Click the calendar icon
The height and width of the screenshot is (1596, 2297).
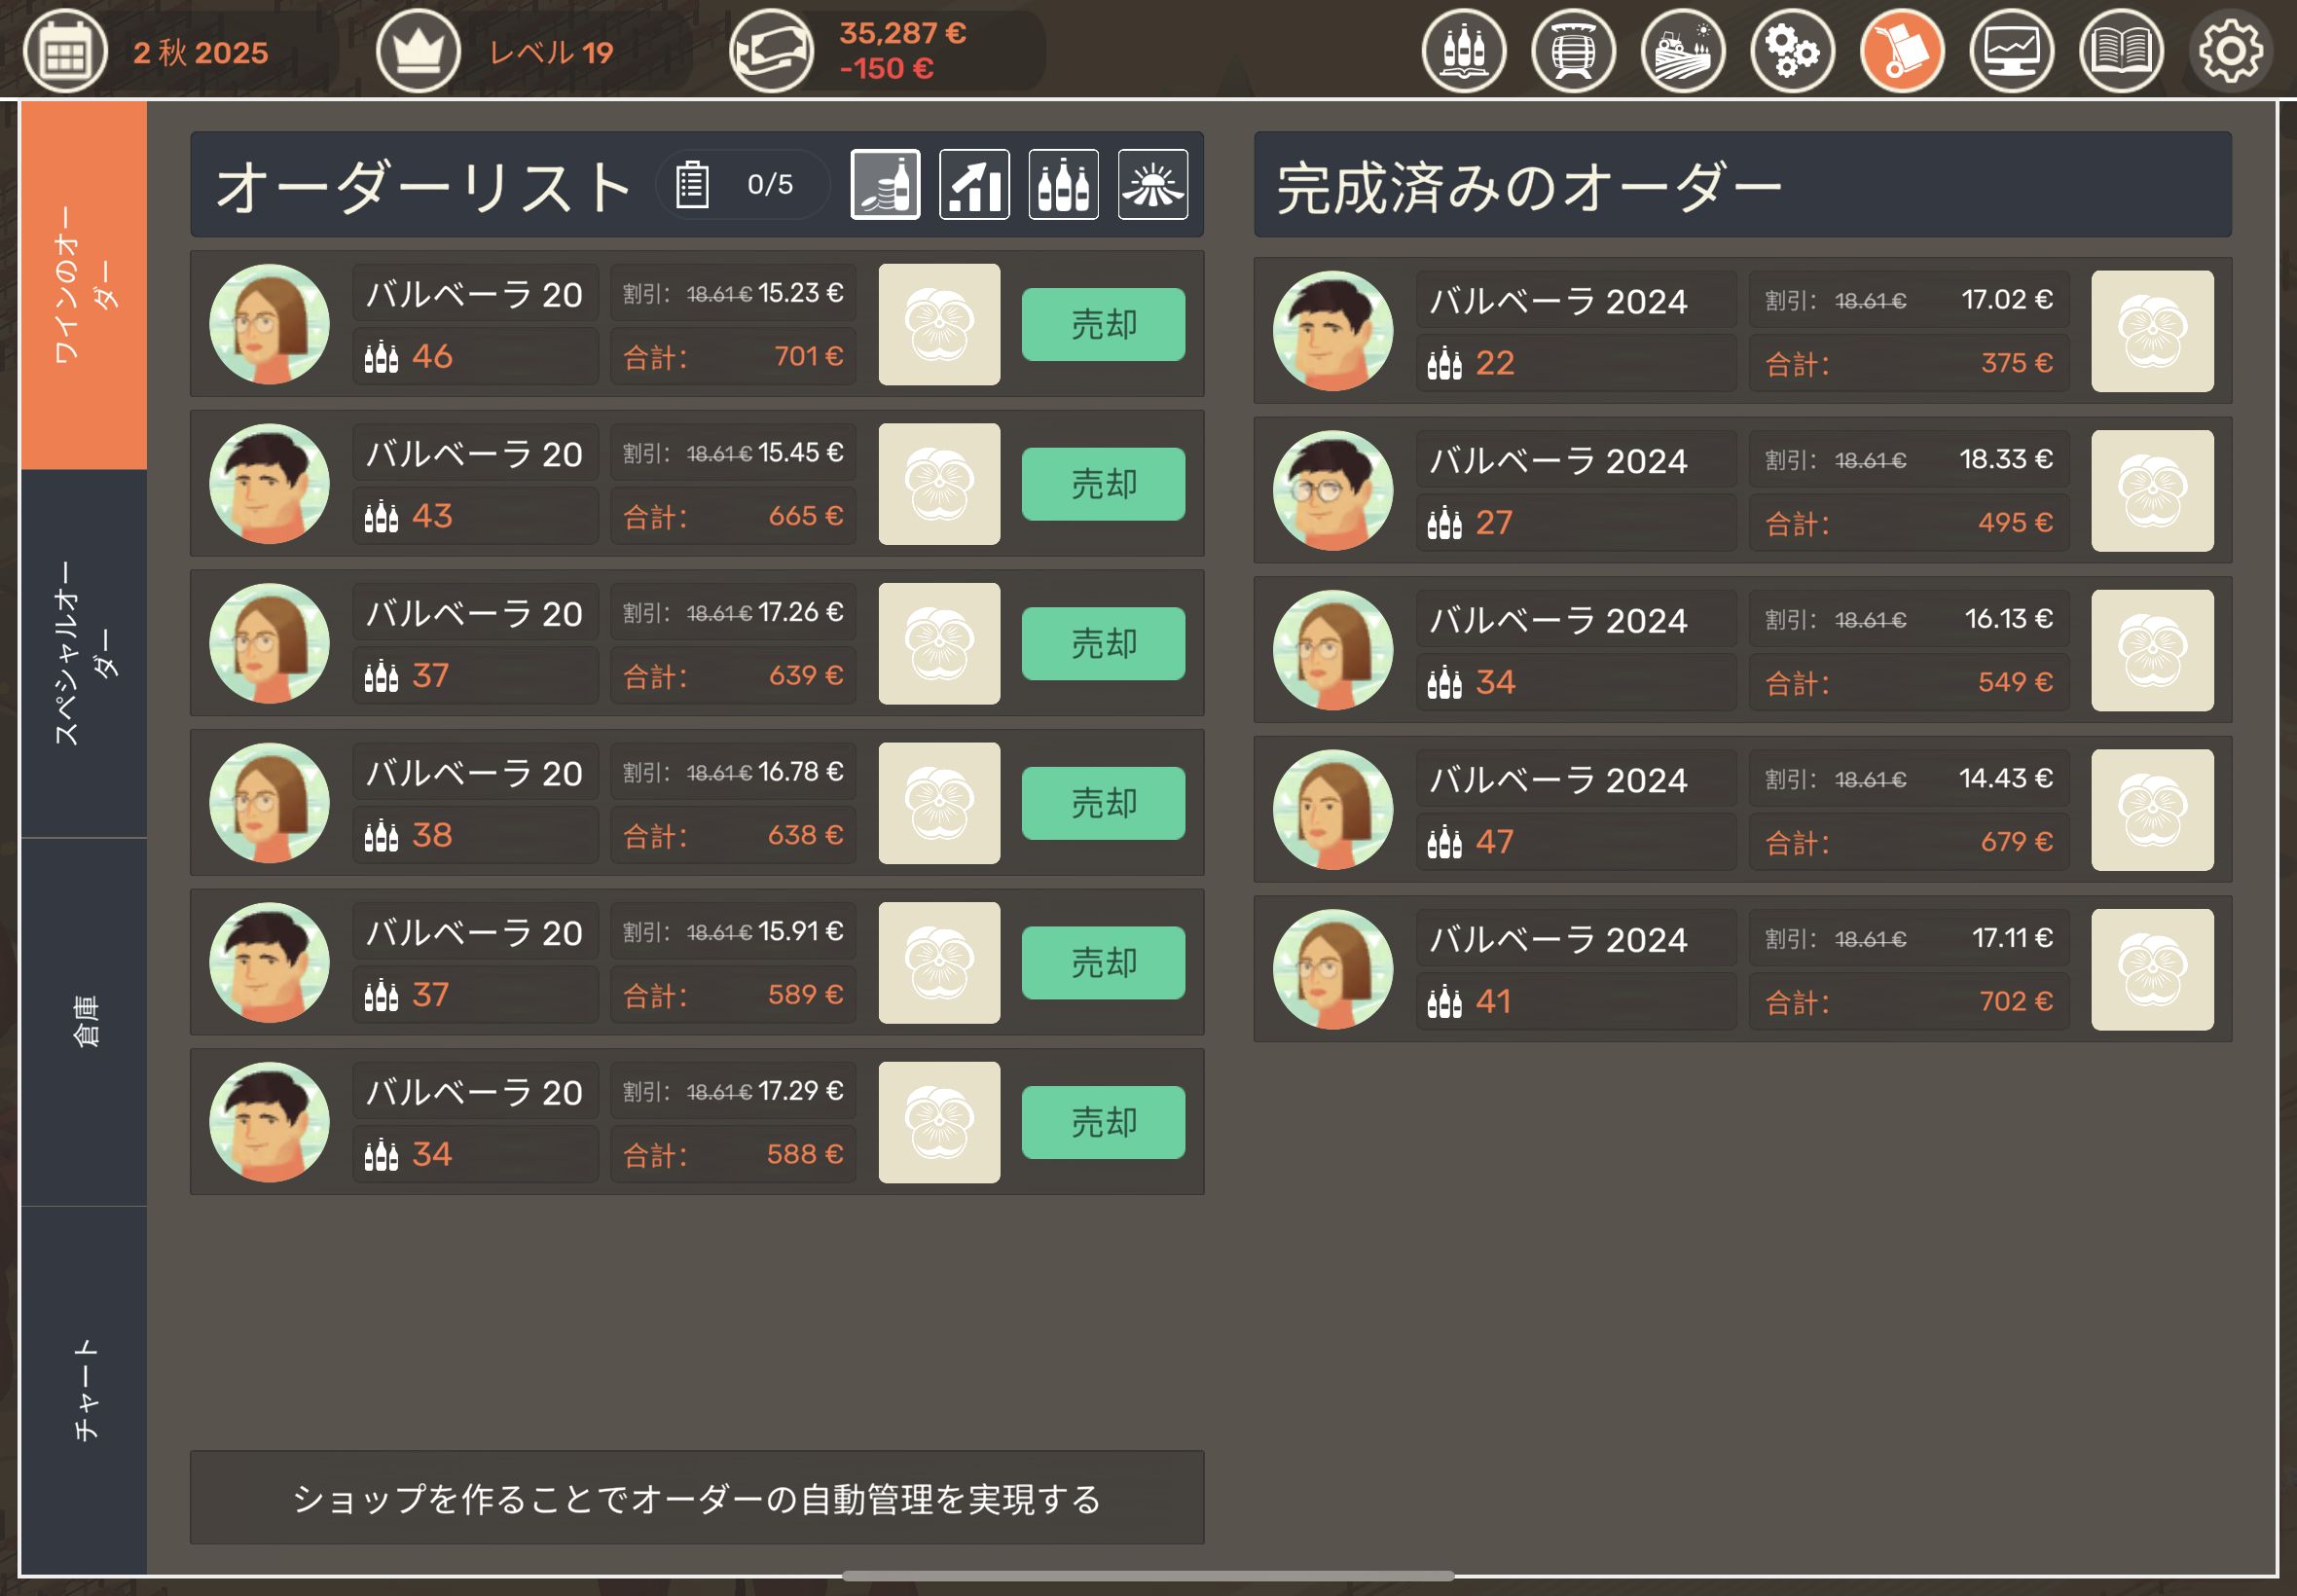pos(65,50)
